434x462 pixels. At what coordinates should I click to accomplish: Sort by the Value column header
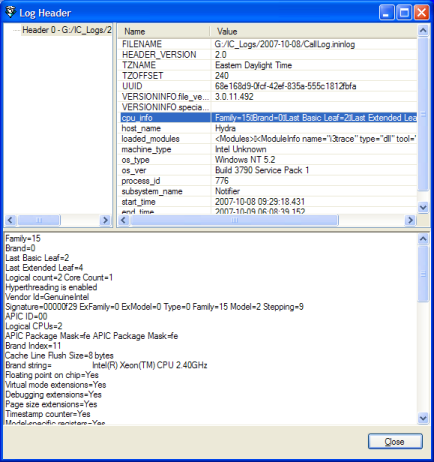[314, 31]
